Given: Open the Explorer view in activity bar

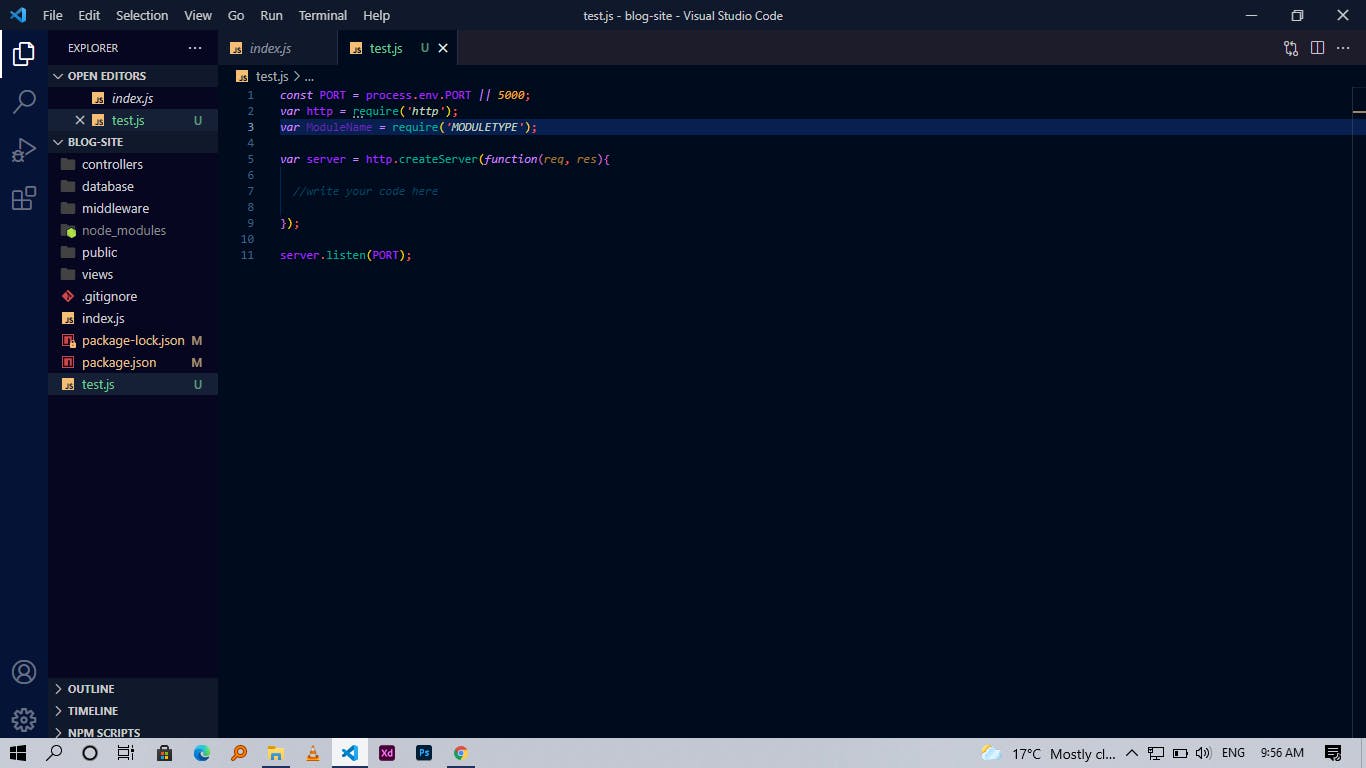Looking at the screenshot, I should (x=24, y=53).
